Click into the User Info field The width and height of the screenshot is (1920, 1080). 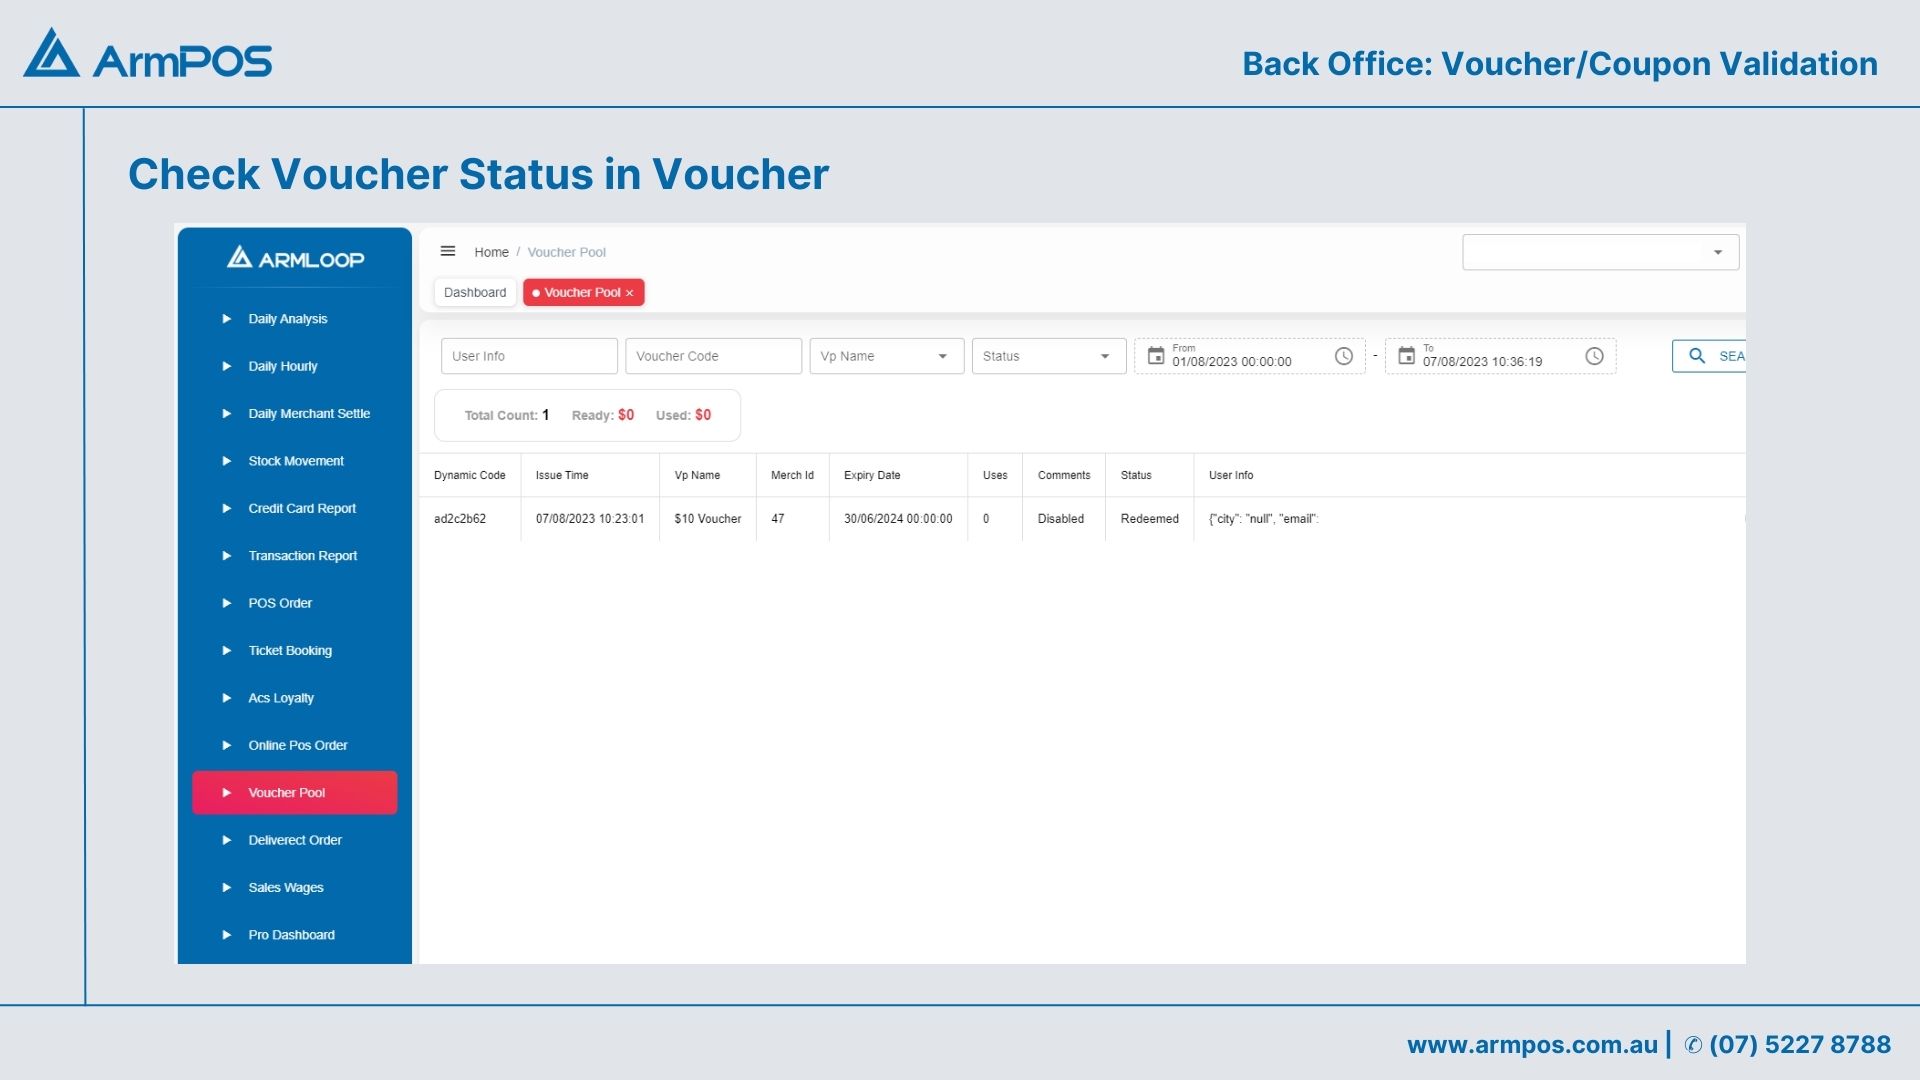coord(528,356)
